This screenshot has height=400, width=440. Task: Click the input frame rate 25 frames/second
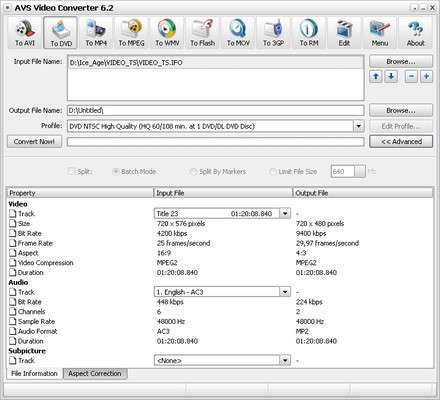click(183, 243)
